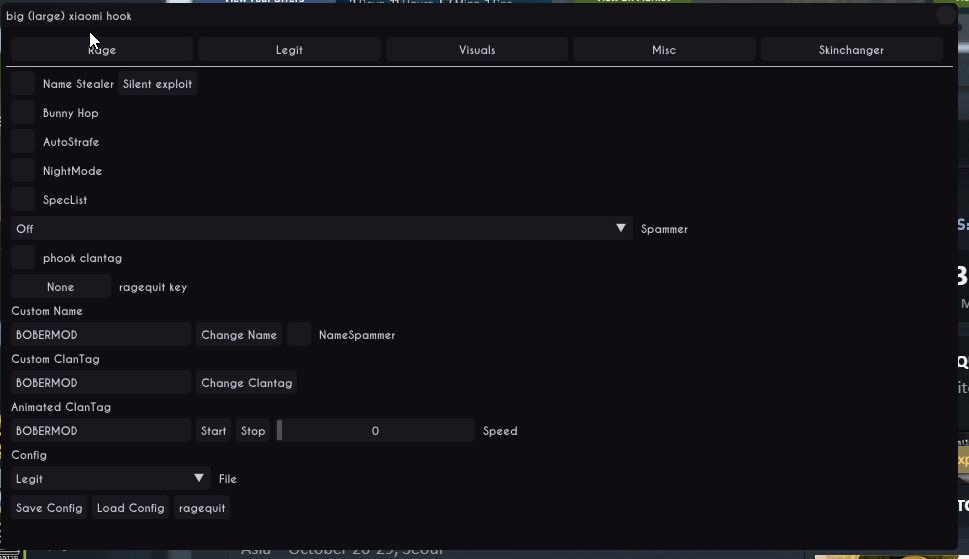
Task: Click the 'Animated ClanTag' label
Action: pos(61,407)
